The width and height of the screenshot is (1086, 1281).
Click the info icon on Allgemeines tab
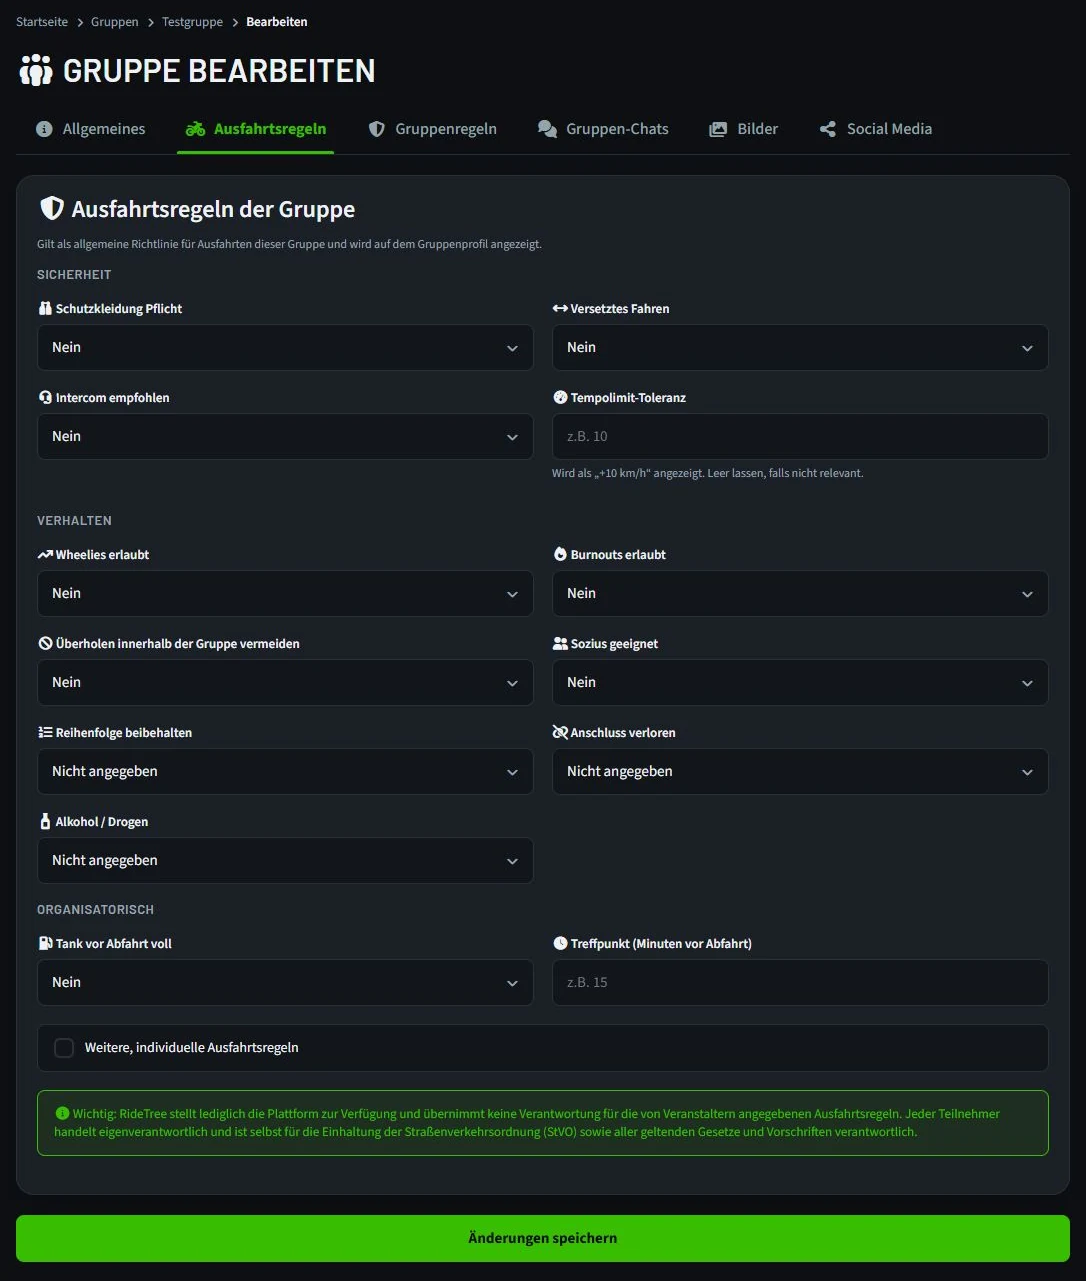44,129
